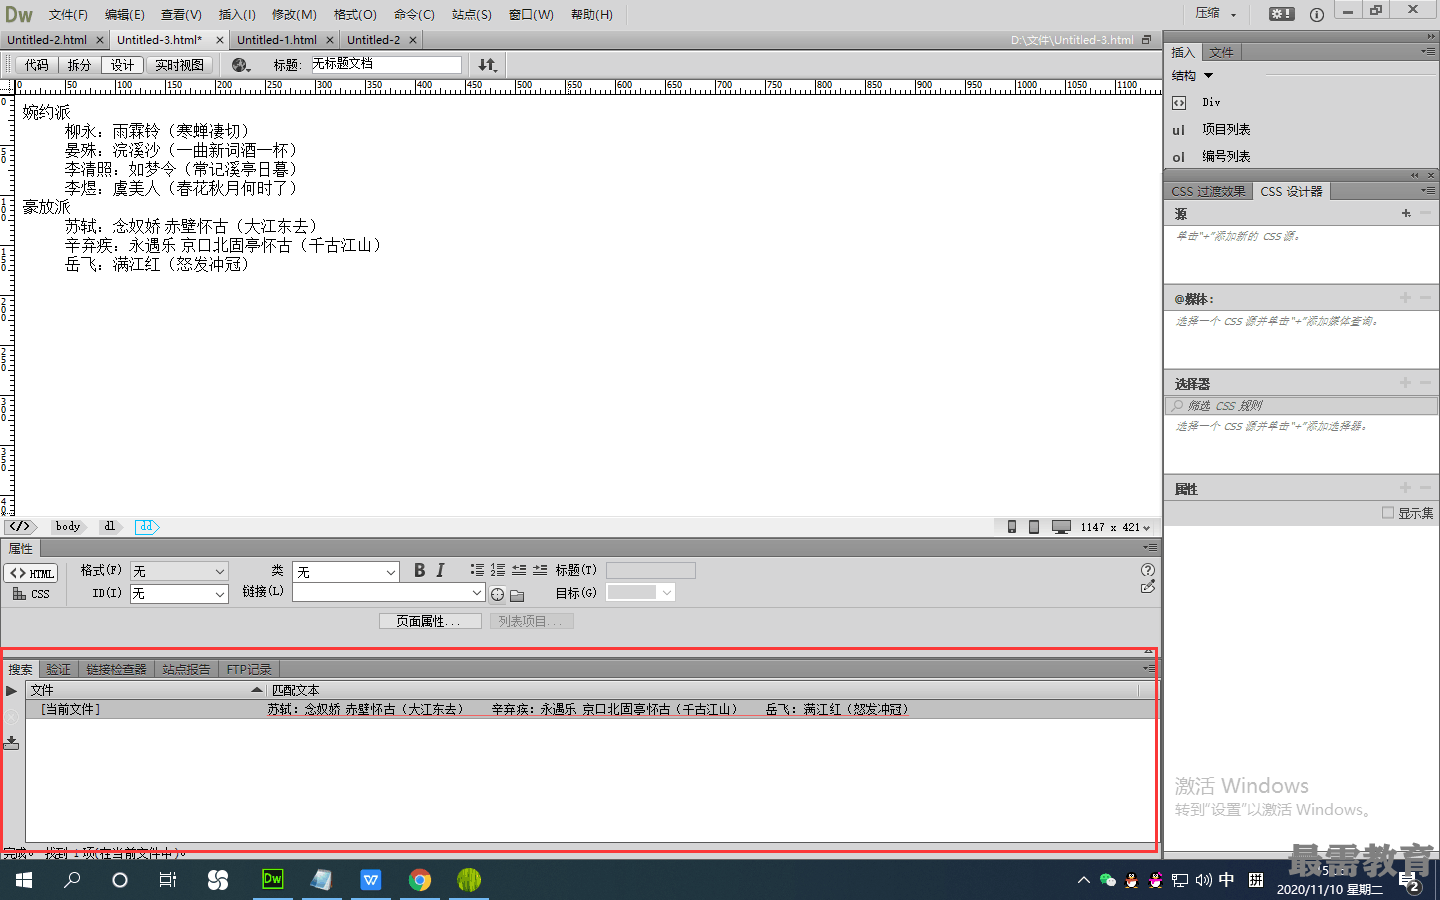The width and height of the screenshot is (1440, 900).
Task: Click the 列表项目... button
Action: tap(531, 621)
